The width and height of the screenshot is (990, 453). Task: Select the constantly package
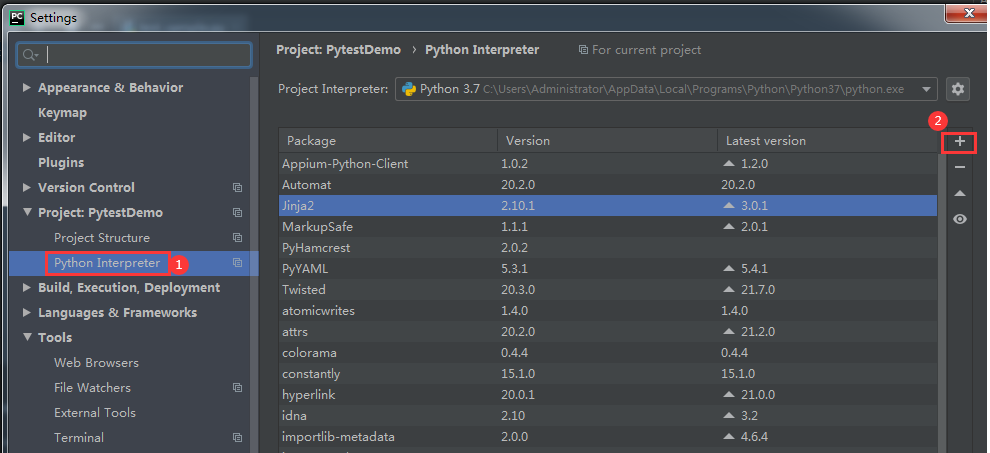[608, 373]
